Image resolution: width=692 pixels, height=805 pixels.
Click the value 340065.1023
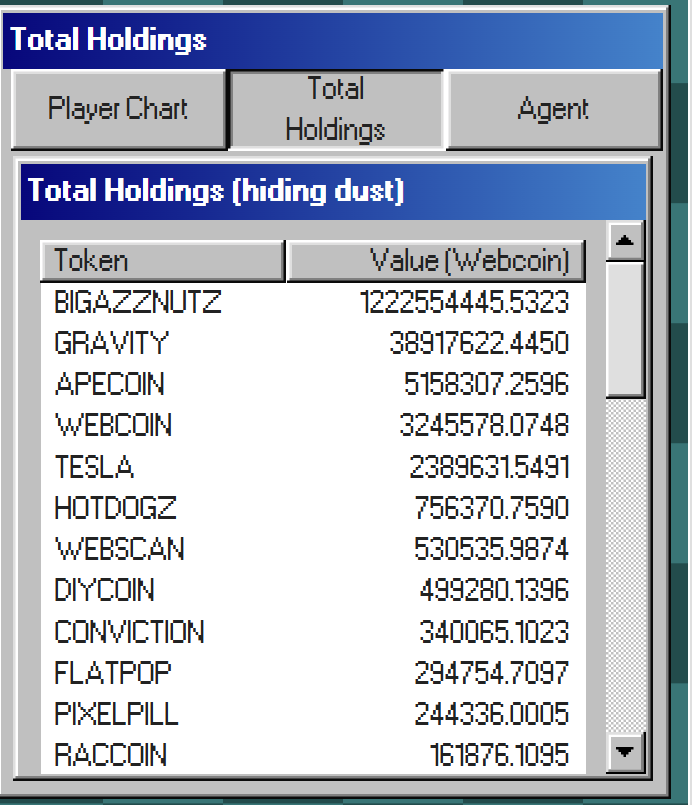click(494, 631)
